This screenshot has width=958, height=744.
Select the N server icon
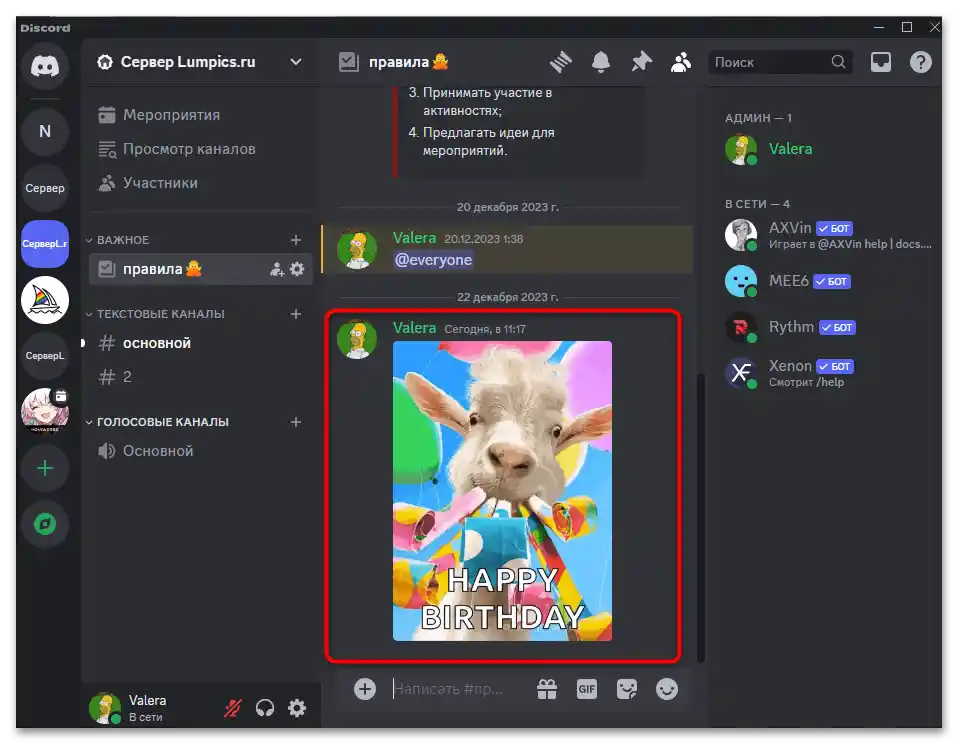point(45,131)
